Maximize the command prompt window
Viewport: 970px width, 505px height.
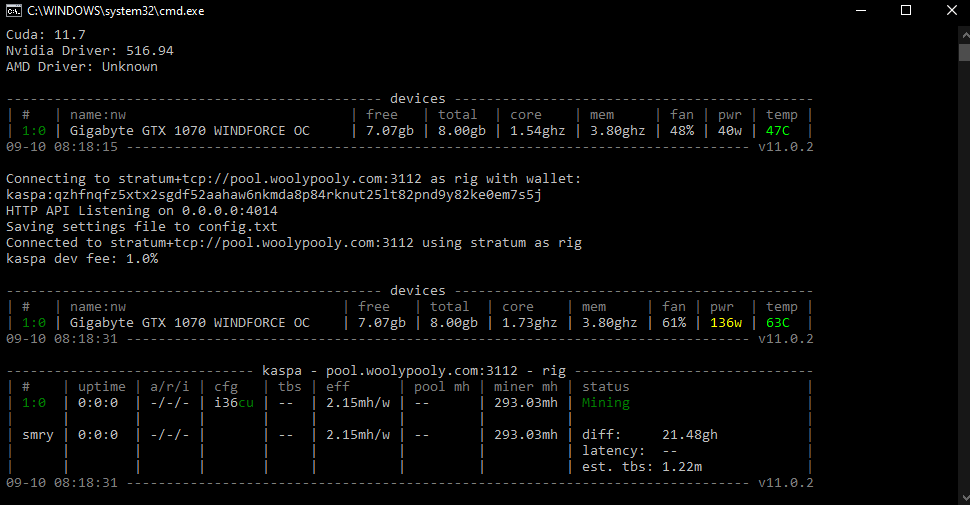tap(906, 10)
